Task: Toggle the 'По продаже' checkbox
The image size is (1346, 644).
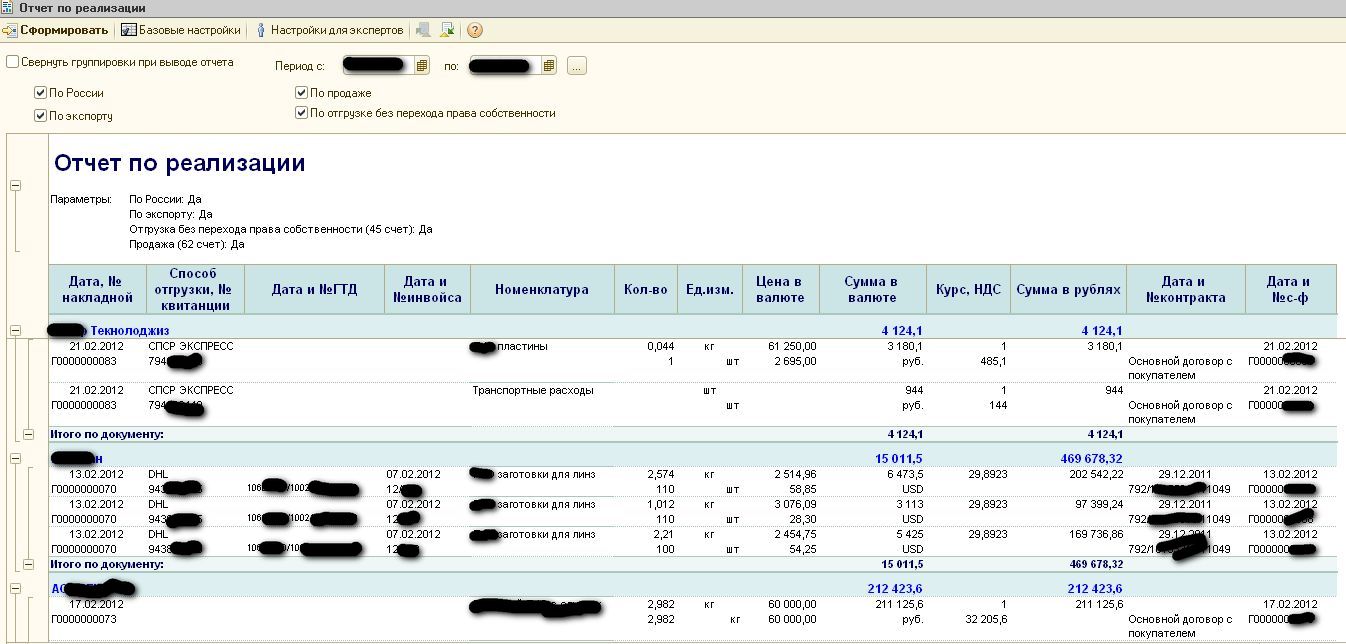Action: 301,93
